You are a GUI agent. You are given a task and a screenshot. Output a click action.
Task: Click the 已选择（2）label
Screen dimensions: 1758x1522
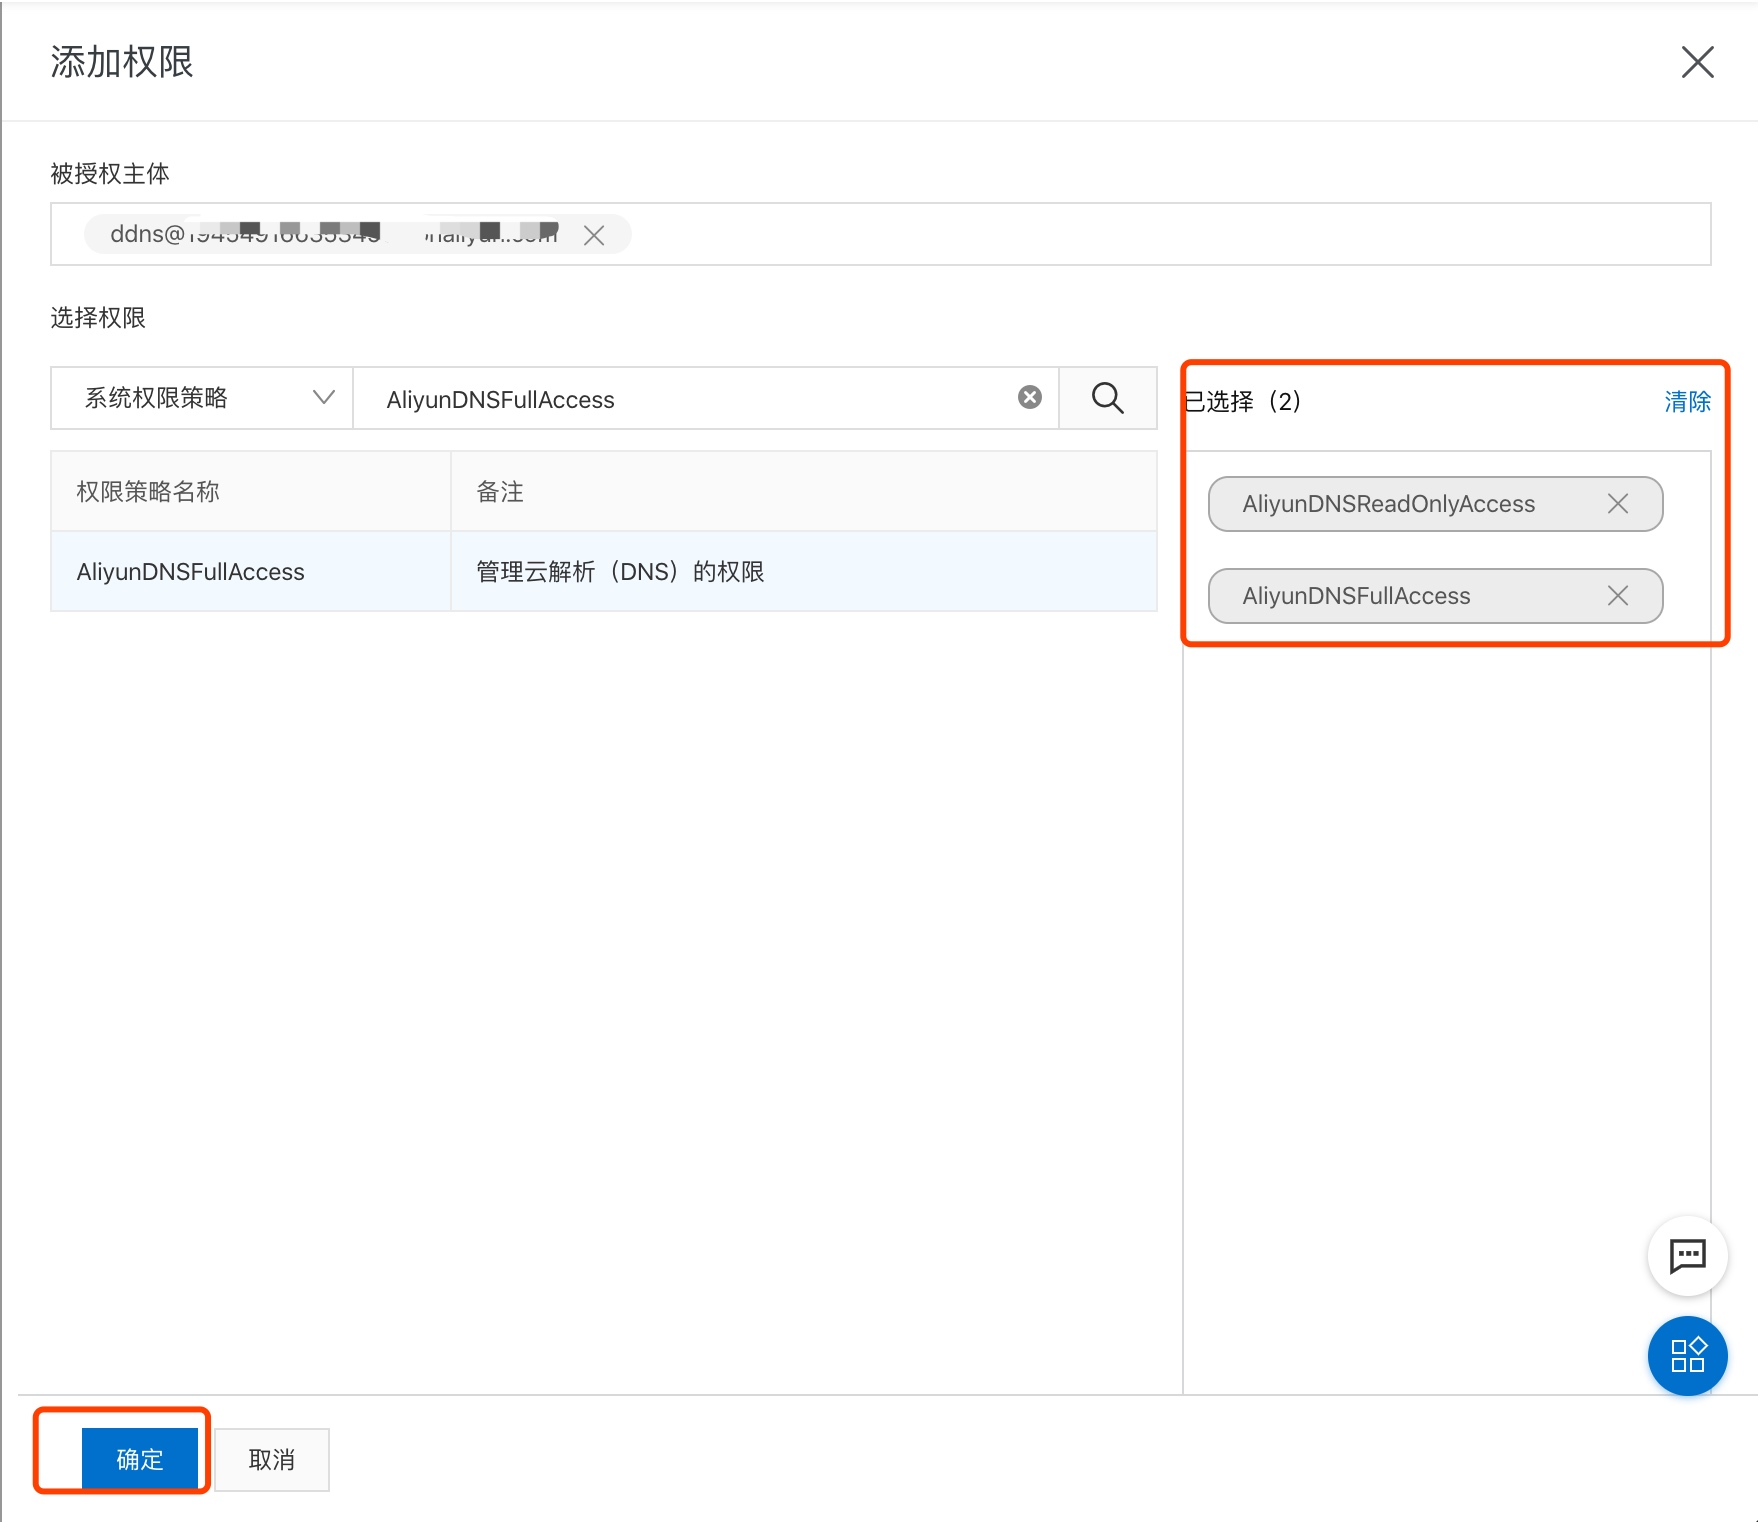[x=1243, y=401]
